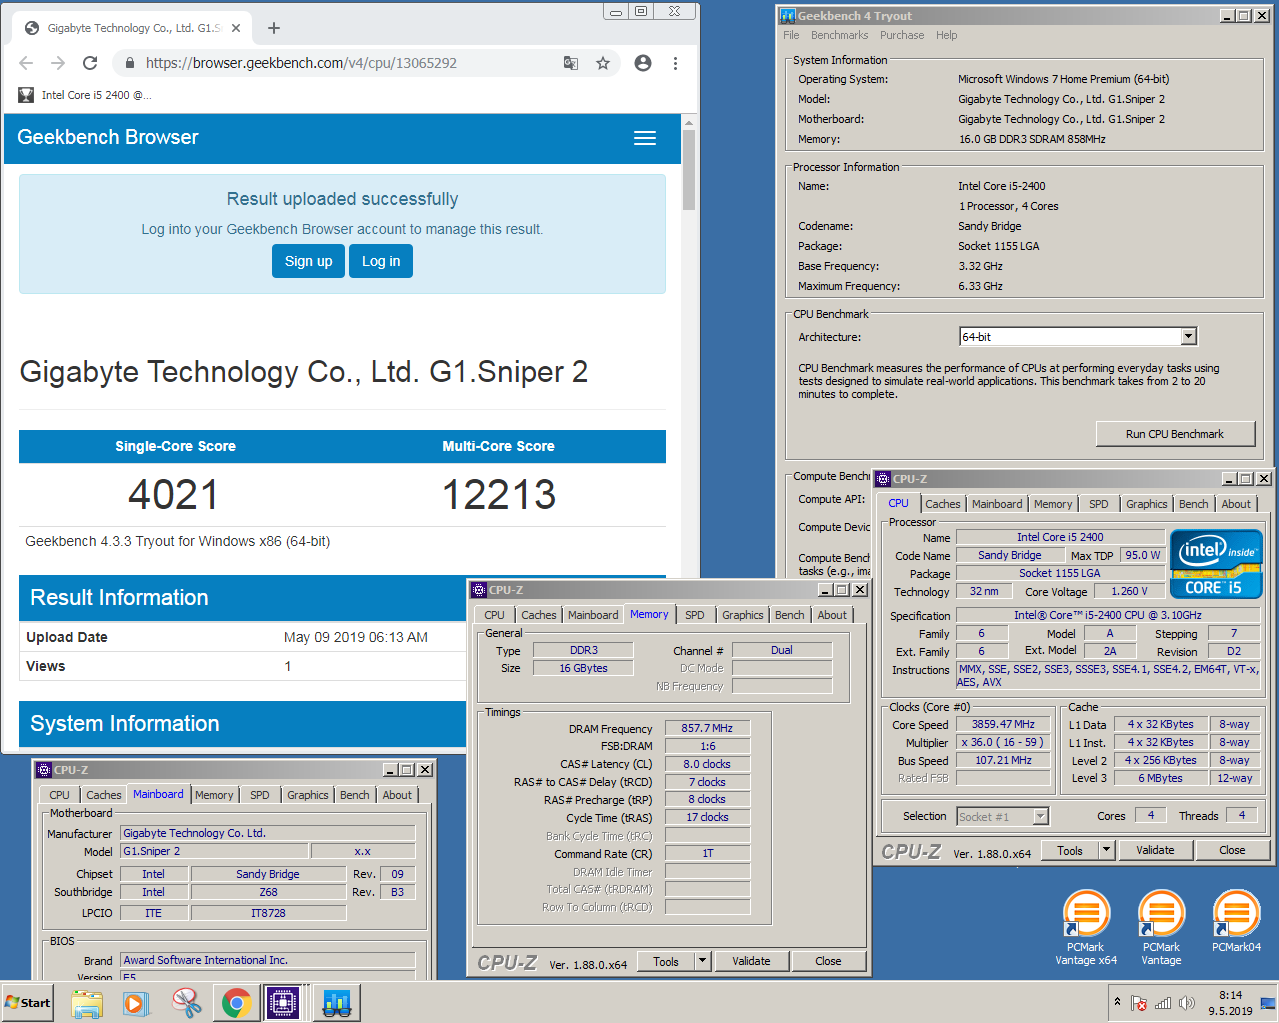Click the Intel Core i5 logo in CPU-Z

tap(1216, 564)
